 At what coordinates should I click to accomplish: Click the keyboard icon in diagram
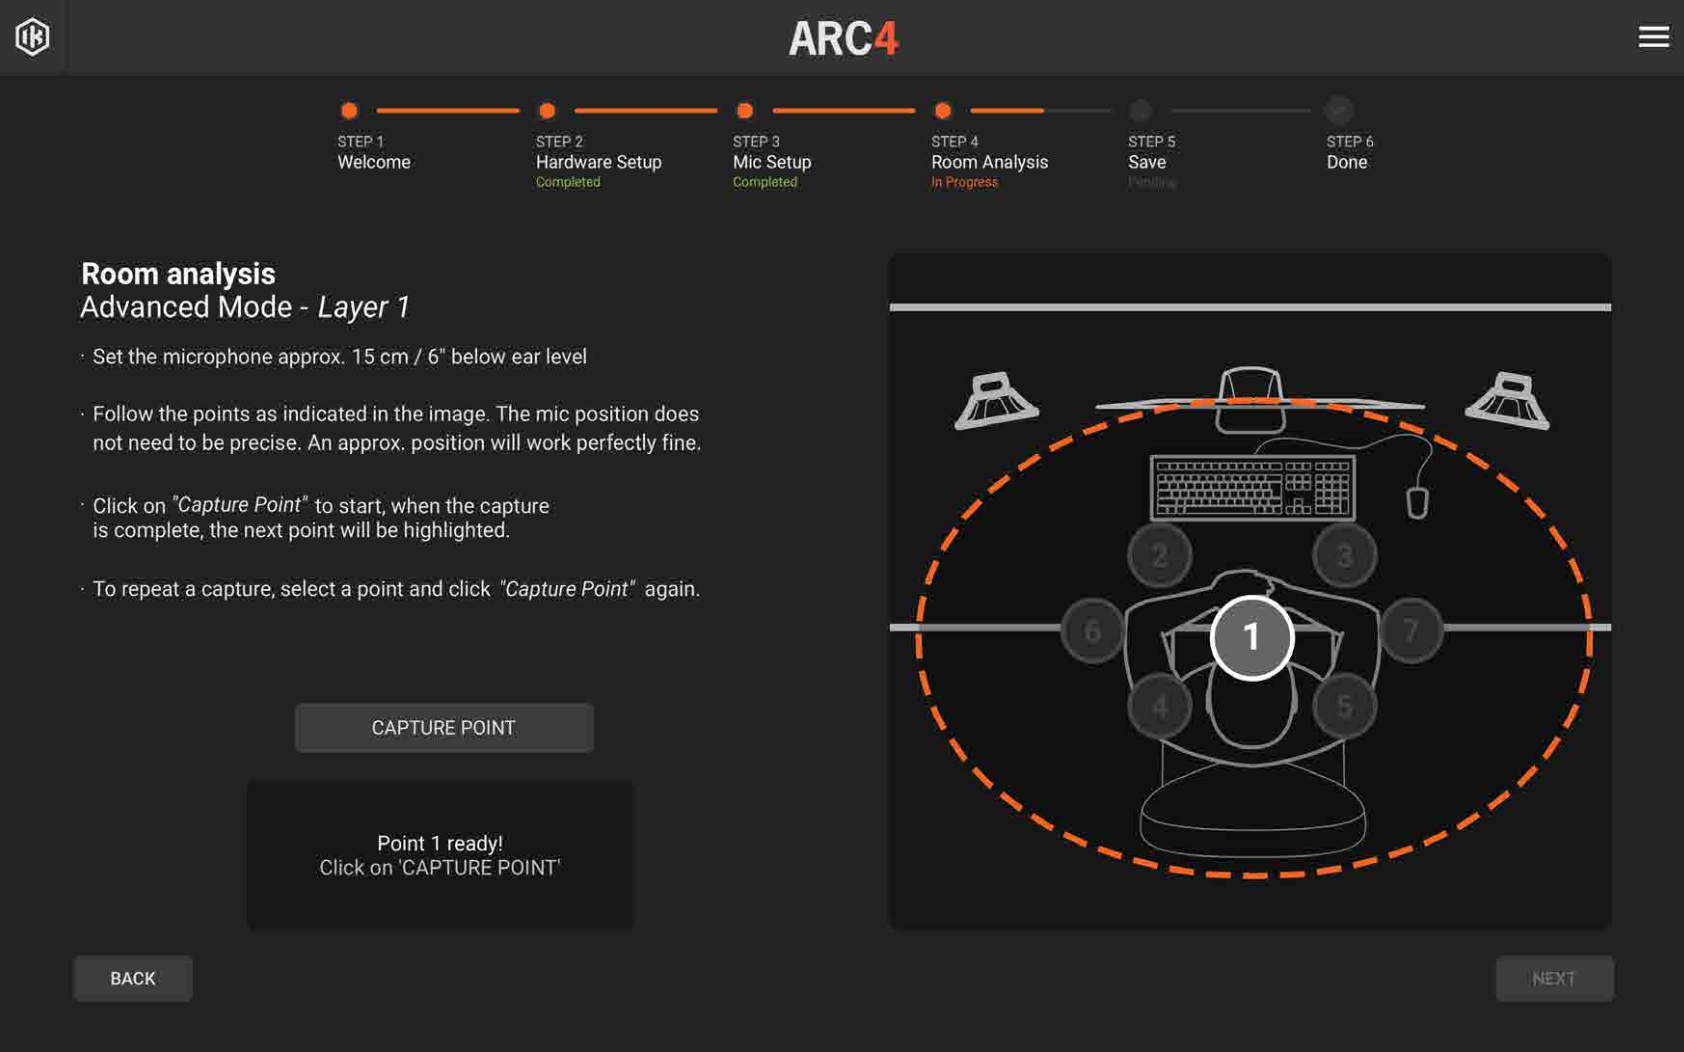[x=1253, y=488]
